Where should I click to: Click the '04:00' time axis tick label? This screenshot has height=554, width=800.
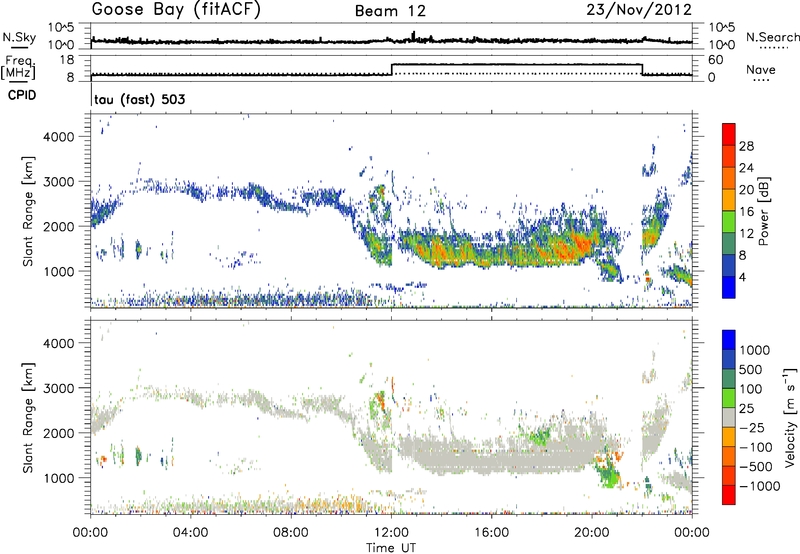point(190,533)
